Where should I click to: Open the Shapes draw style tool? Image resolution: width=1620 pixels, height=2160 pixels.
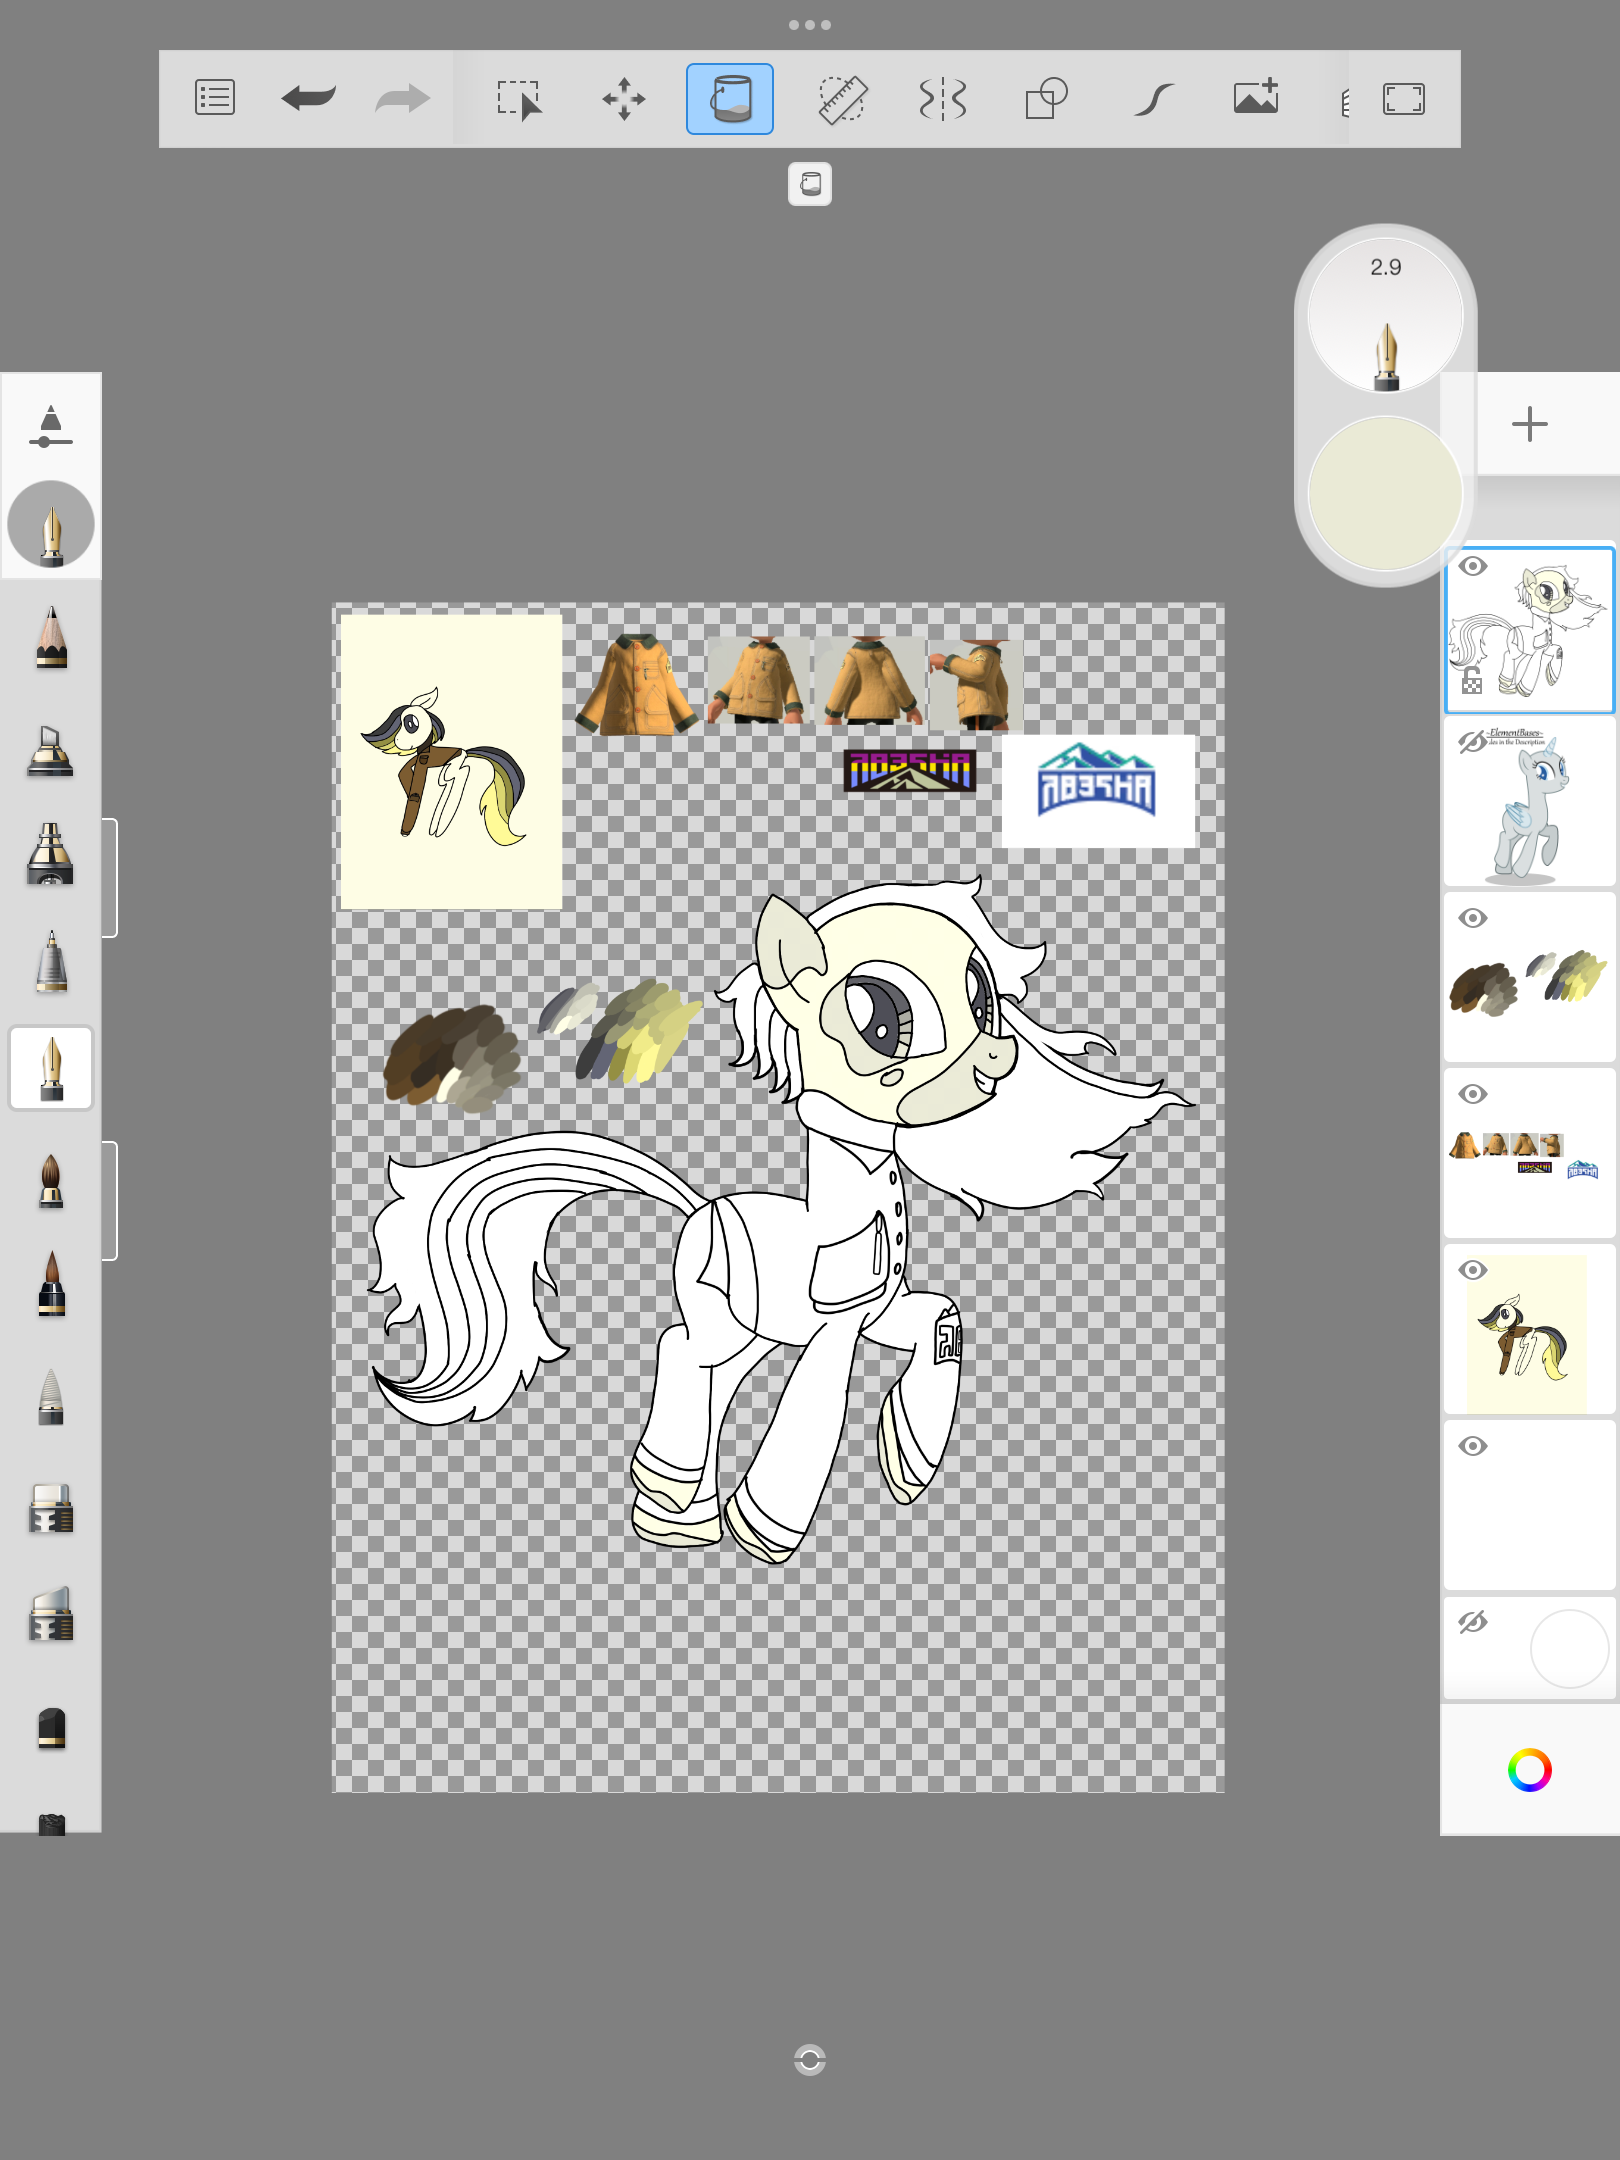point(1047,99)
